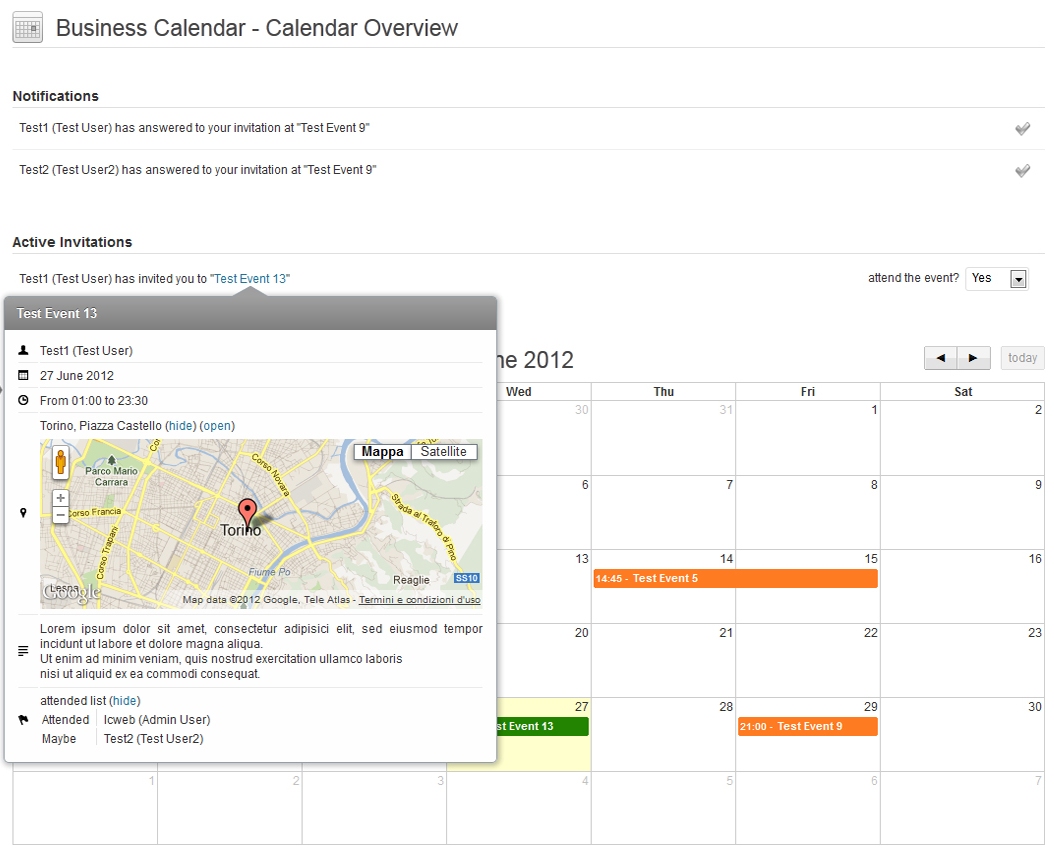Switch the map to Satellite view
The image size is (1054, 863).
click(x=444, y=451)
